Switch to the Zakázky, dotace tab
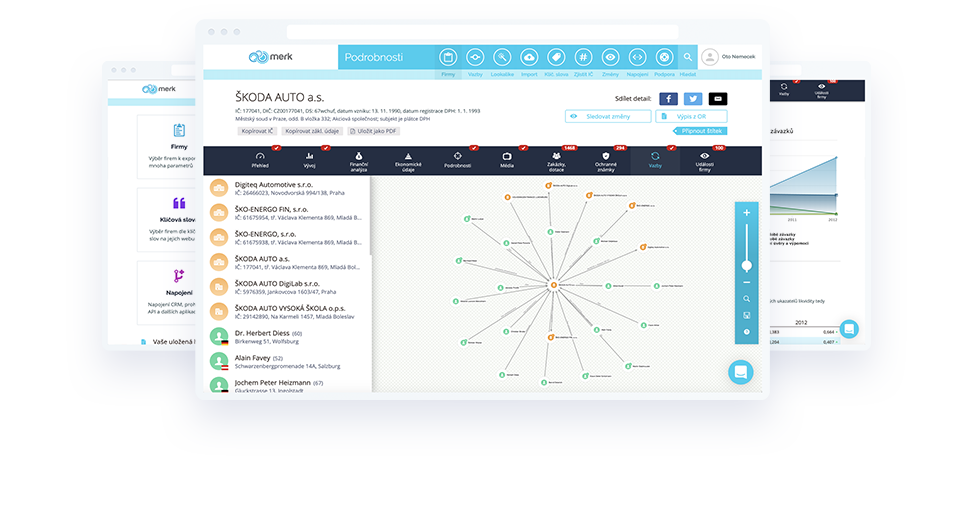Viewport: 977px width, 507px height. click(x=556, y=161)
